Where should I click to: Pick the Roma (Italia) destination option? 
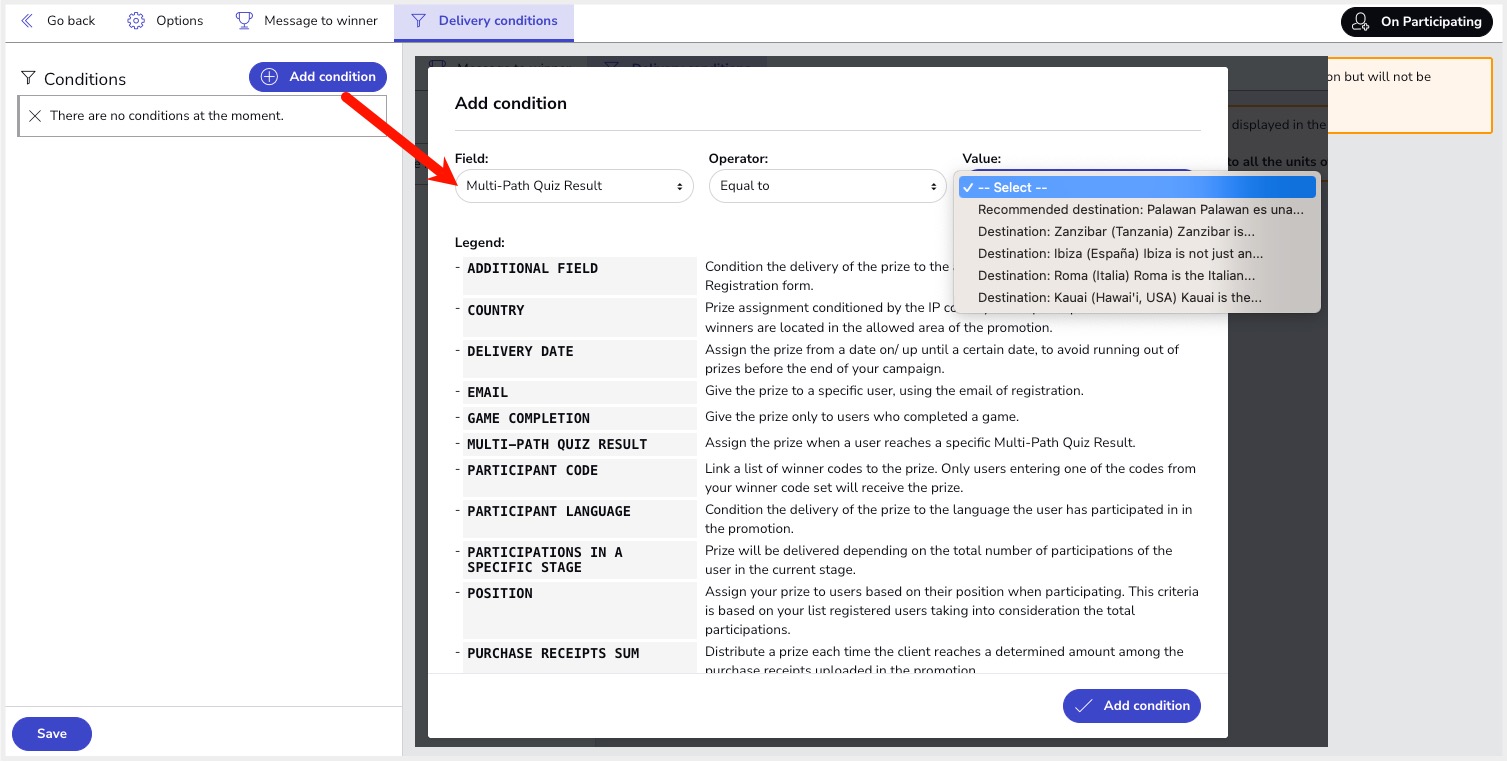(x=1115, y=276)
